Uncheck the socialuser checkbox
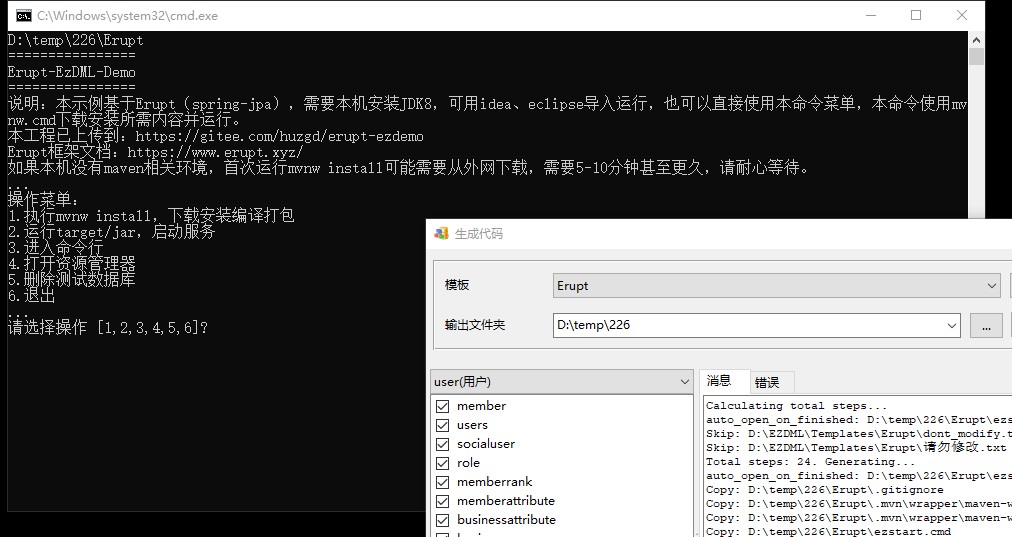The width and height of the screenshot is (1012, 537). pos(442,444)
